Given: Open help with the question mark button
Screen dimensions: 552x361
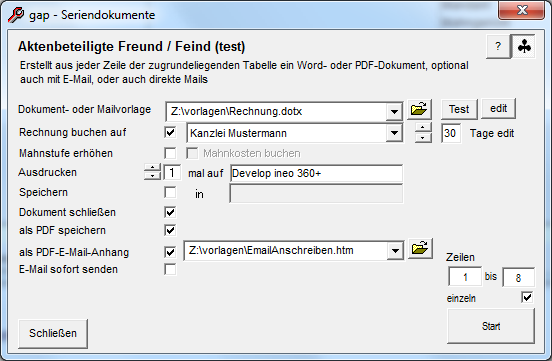Looking at the screenshot, I should pyautogui.click(x=498, y=46).
